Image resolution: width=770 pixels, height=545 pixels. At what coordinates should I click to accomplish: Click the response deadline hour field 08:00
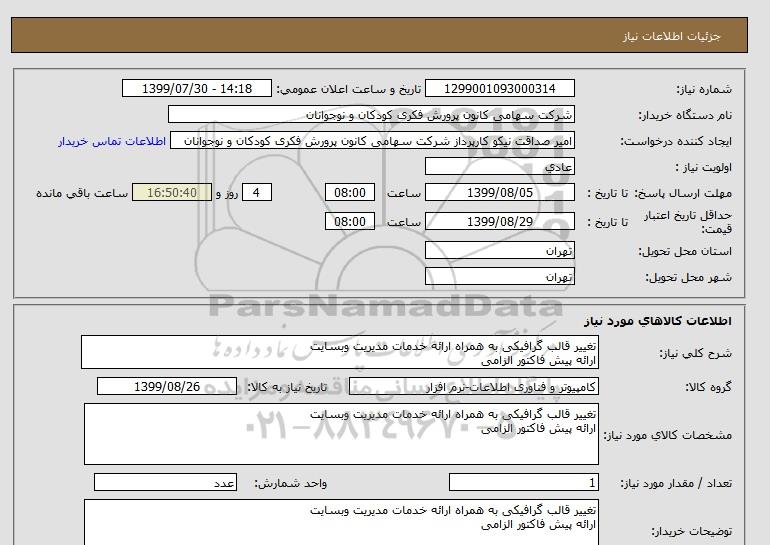(x=350, y=192)
